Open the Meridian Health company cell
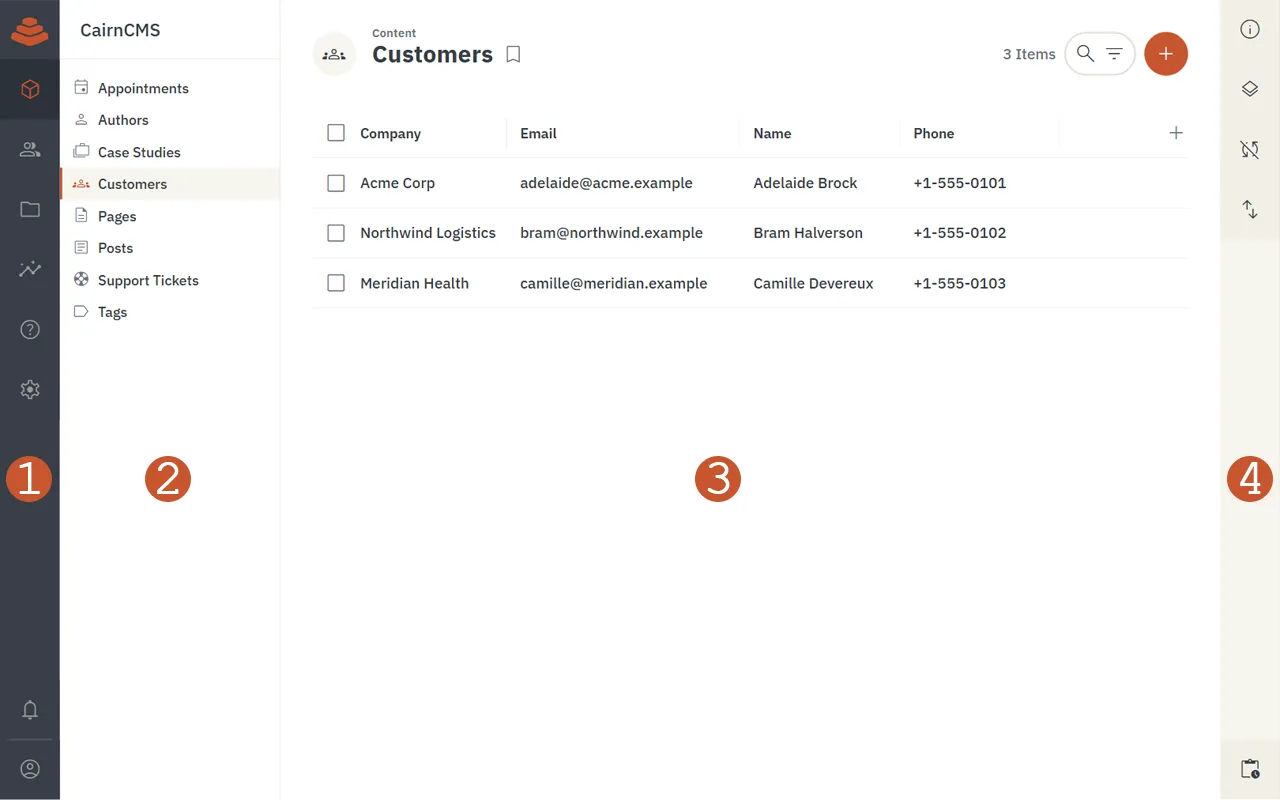This screenshot has width=1280, height=800. click(x=414, y=283)
